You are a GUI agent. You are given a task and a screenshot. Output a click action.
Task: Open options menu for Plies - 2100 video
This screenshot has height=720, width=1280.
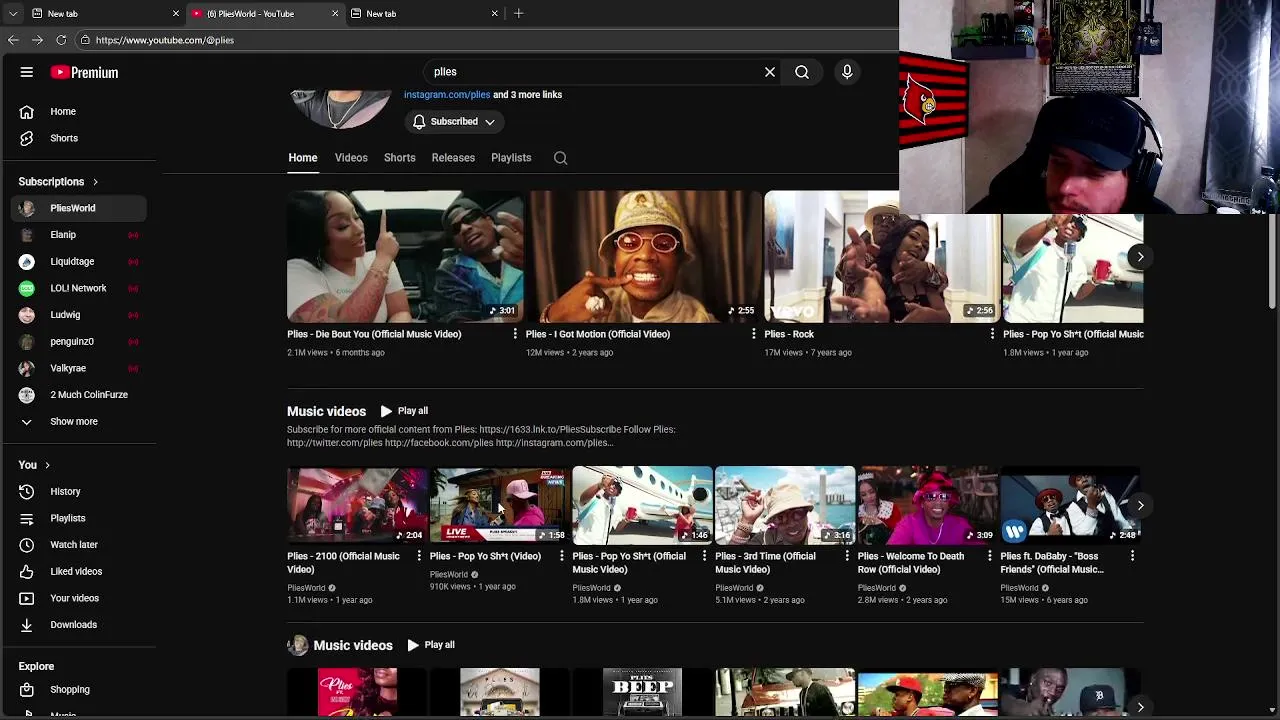click(419, 556)
